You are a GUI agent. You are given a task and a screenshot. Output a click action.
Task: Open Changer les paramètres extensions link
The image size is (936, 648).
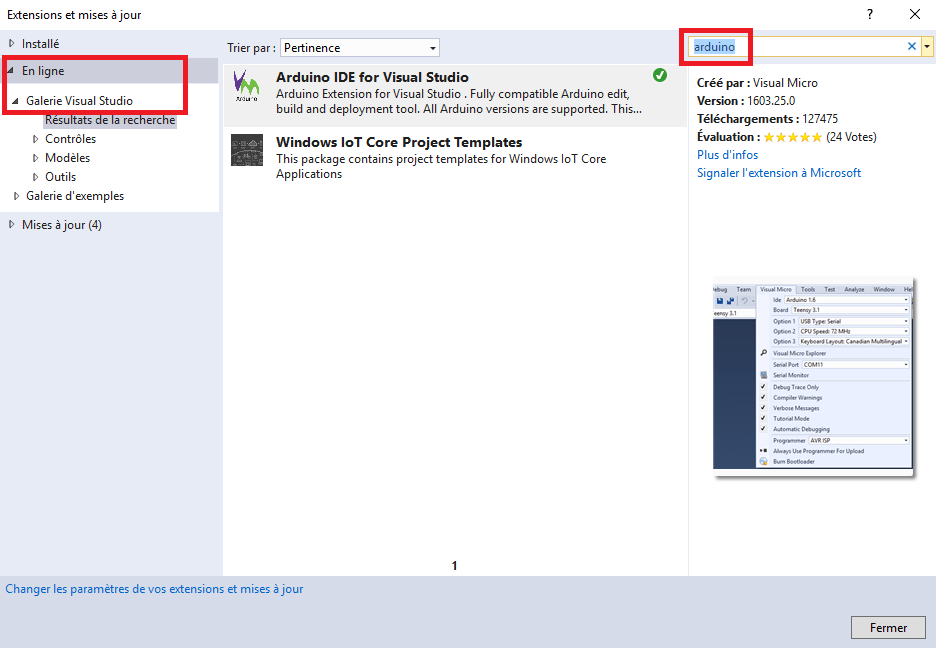point(155,589)
